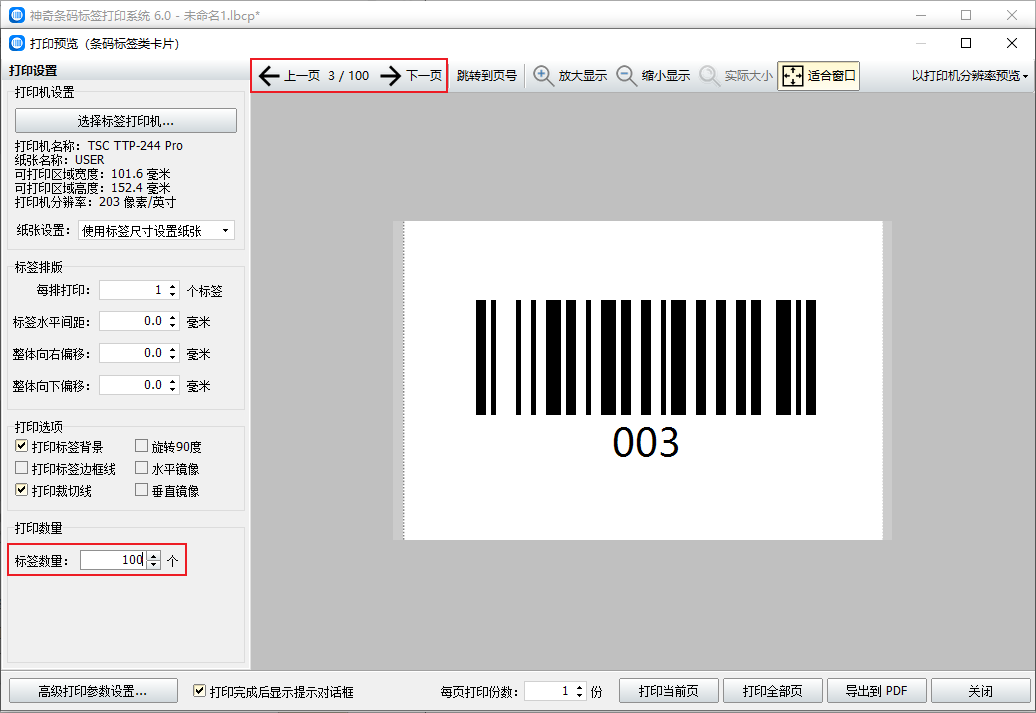Click page indicator text 3 / 100
Screen dimensions: 1036x713
(x=349, y=76)
